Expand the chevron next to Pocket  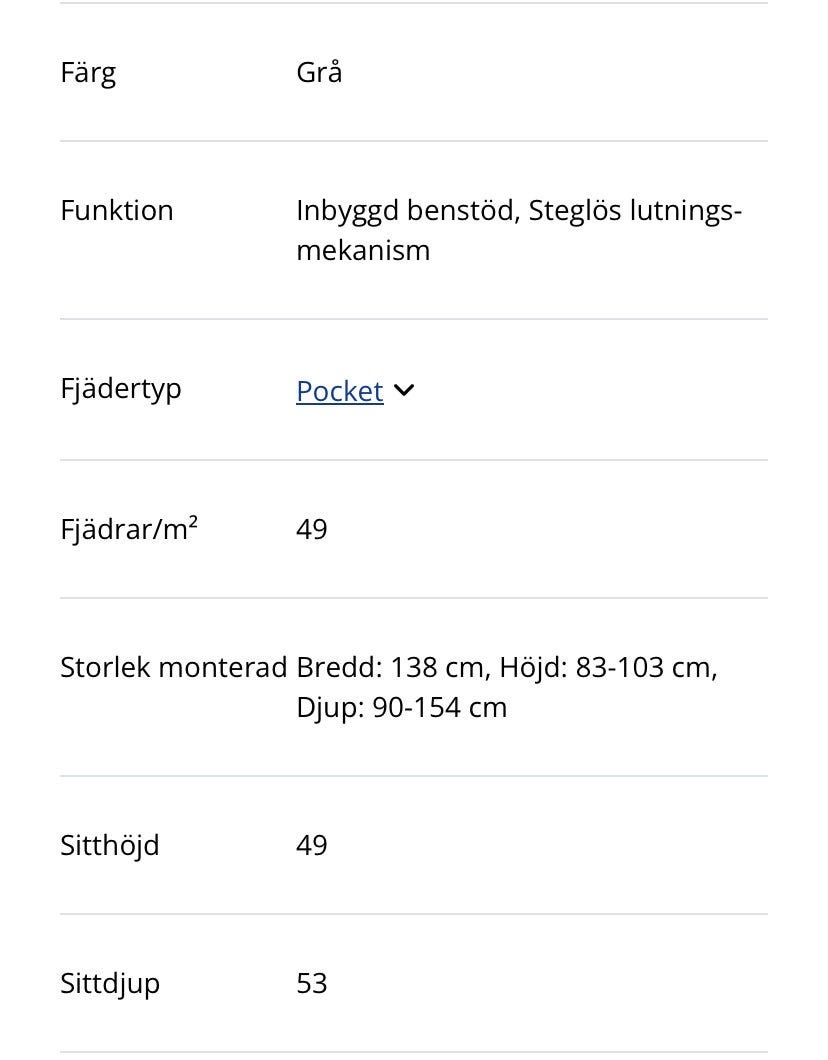[x=404, y=391]
